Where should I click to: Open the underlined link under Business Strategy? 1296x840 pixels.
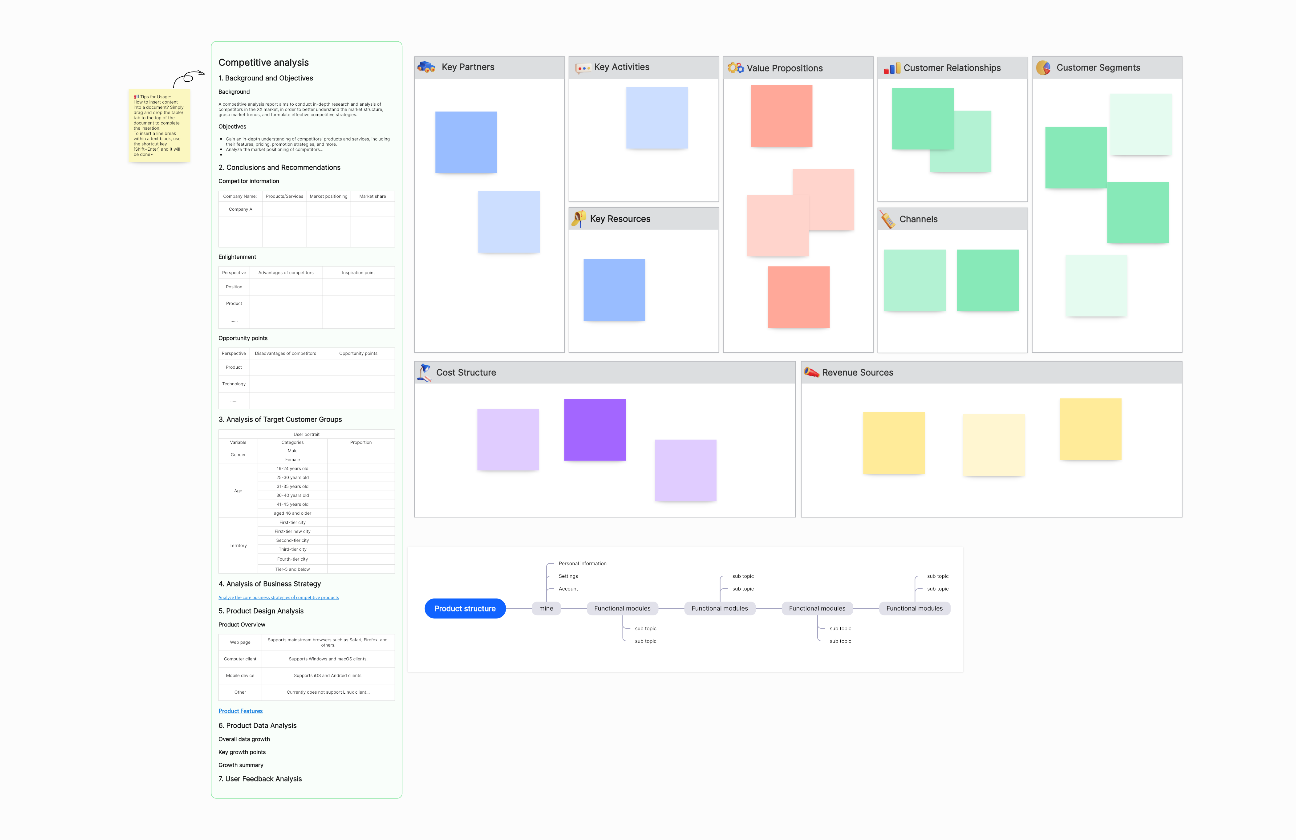point(278,597)
